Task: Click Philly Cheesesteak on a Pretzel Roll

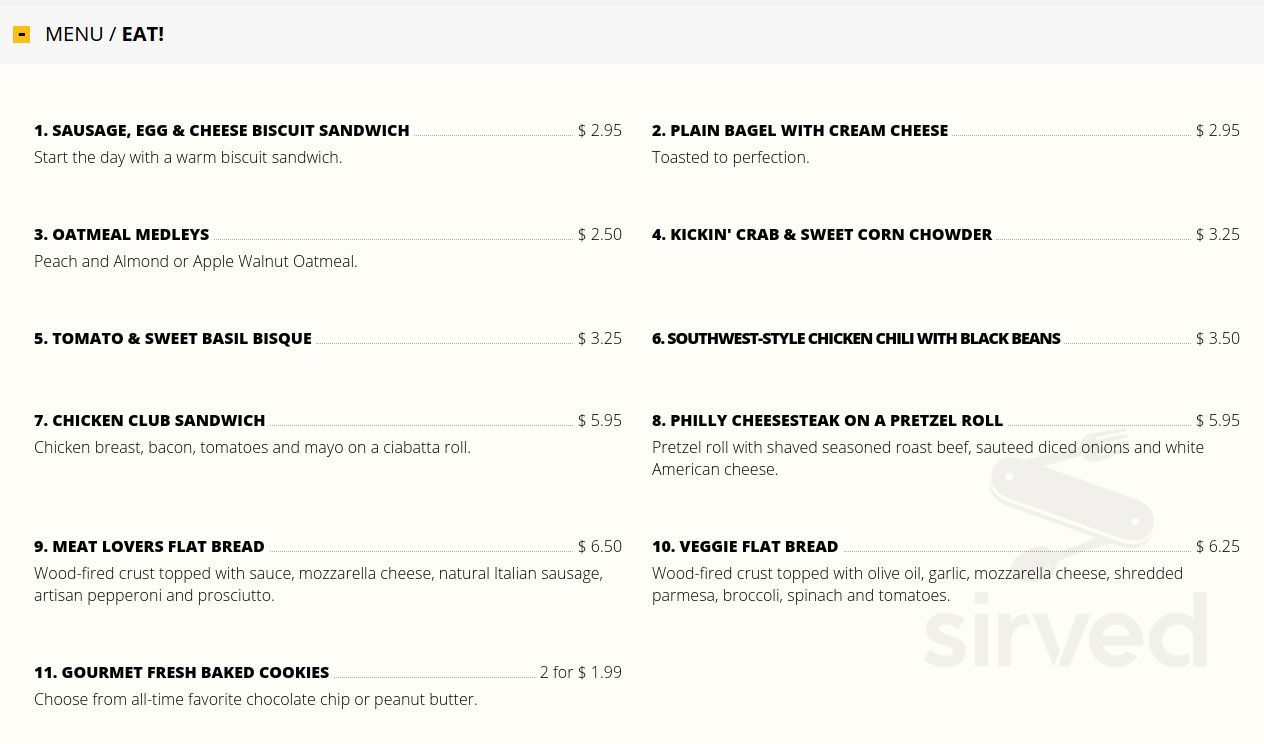Action: coord(827,420)
